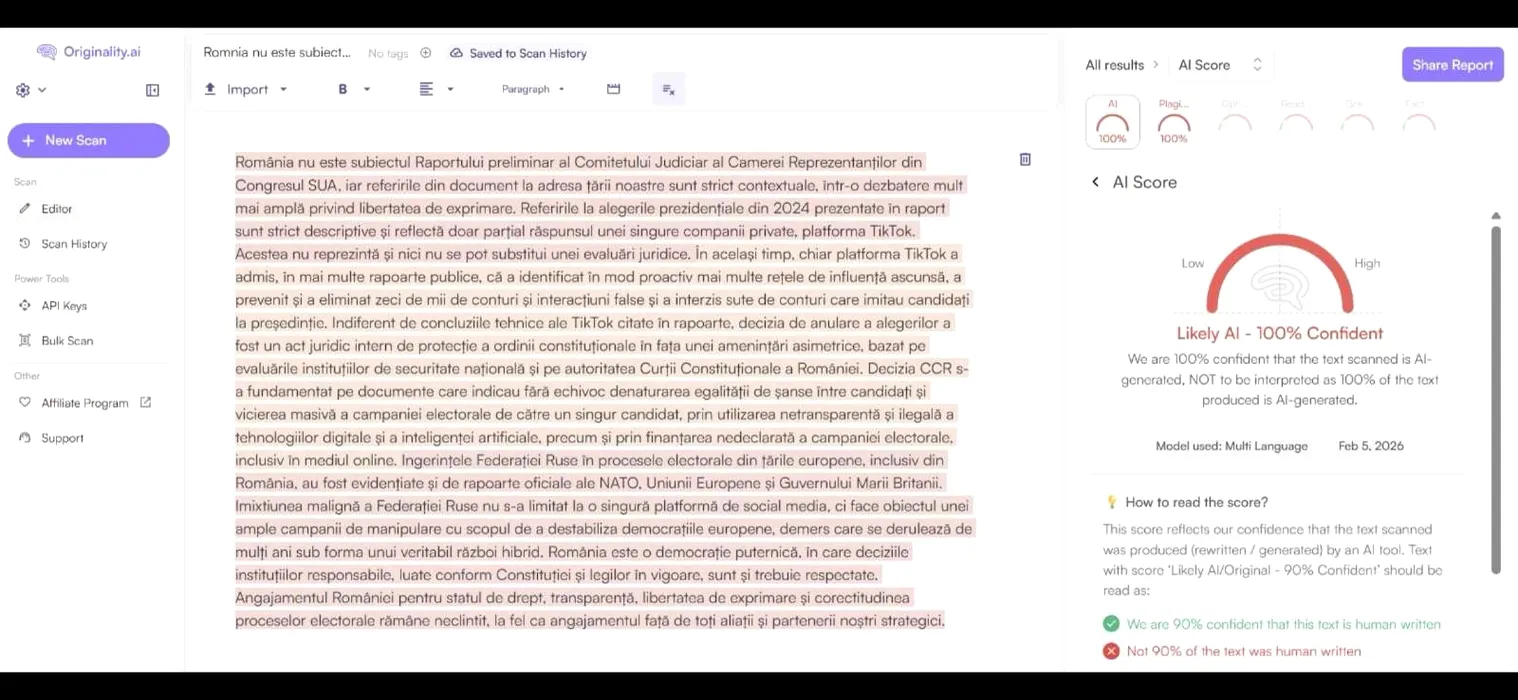
Task: Open the Originality.ai logo home
Action: tap(88, 52)
